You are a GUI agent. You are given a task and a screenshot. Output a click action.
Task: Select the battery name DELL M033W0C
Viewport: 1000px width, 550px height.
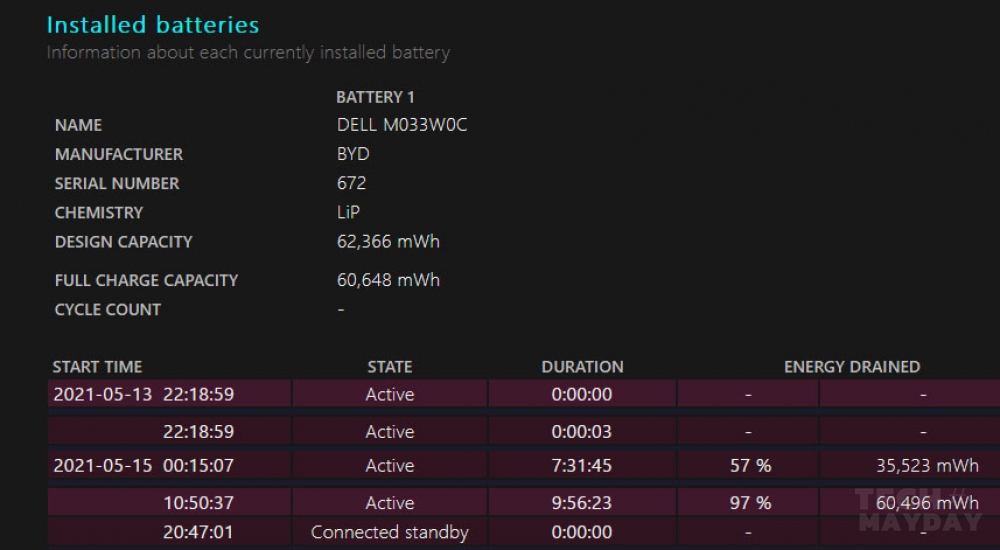click(402, 125)
